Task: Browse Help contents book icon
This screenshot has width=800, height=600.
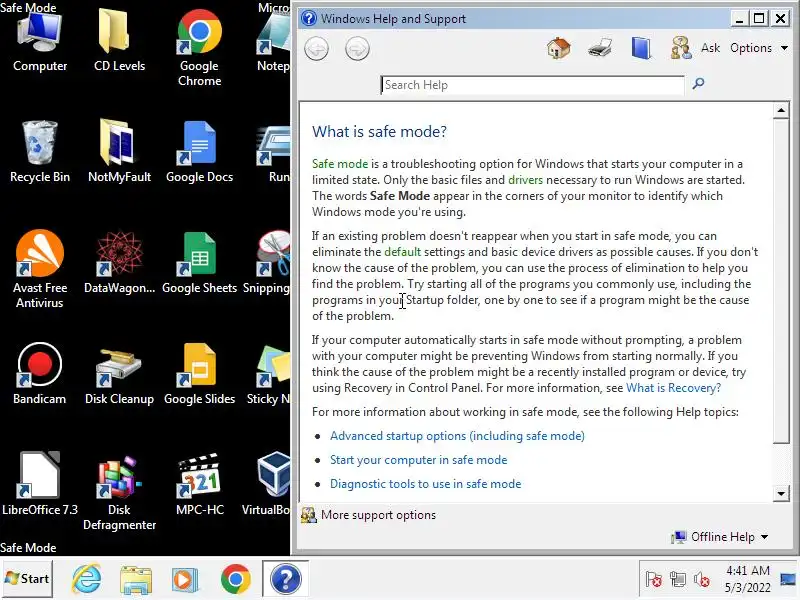Action: 641,48
